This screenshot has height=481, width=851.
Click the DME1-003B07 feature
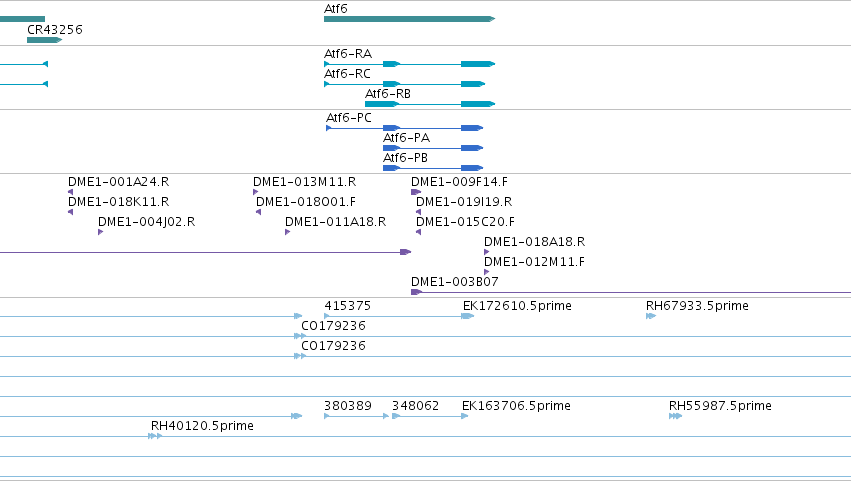tap(631, 293)
